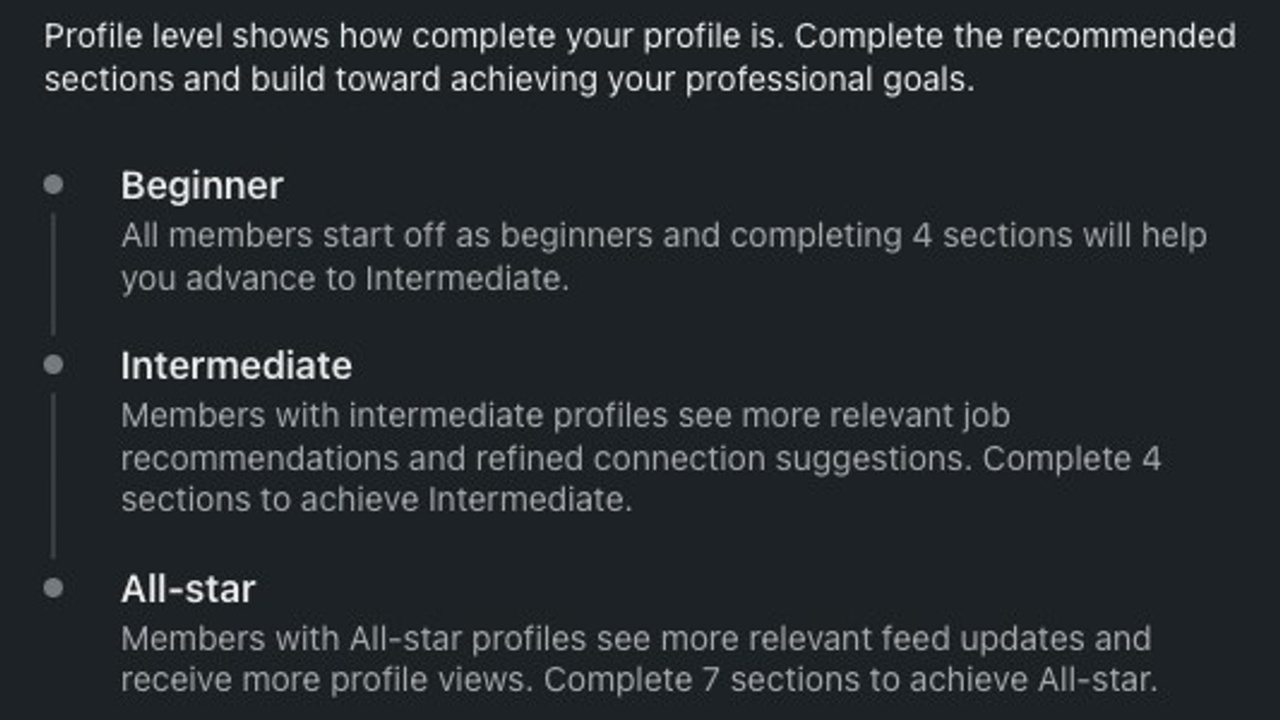Click "sections to achieve Intermediate" text
The height and width of the screenshot is (720, 1280).
[x=376, y=499]
